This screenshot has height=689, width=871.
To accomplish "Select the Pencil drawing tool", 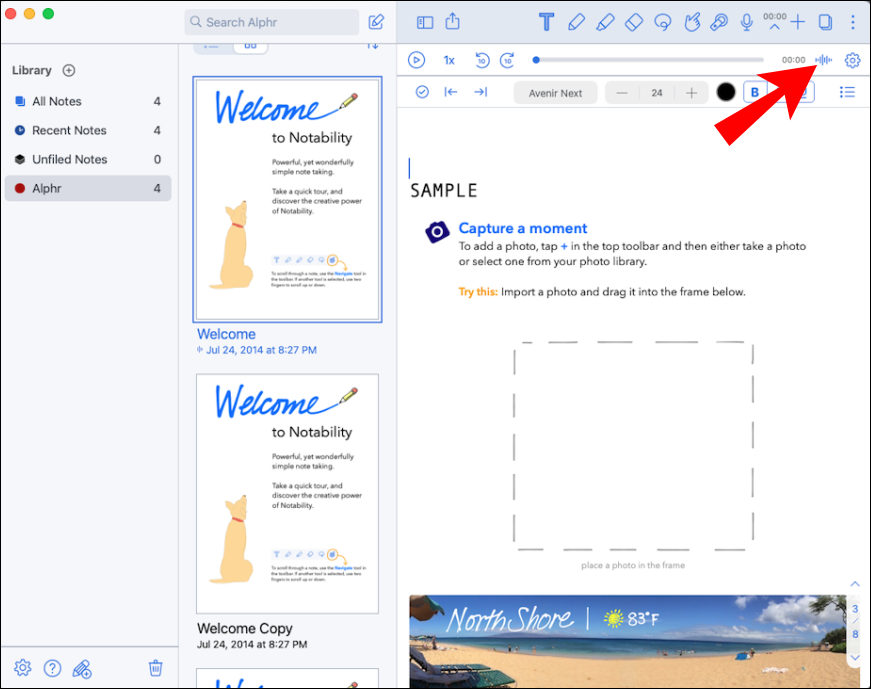I will pyautogui.click(x=576, y=22).
